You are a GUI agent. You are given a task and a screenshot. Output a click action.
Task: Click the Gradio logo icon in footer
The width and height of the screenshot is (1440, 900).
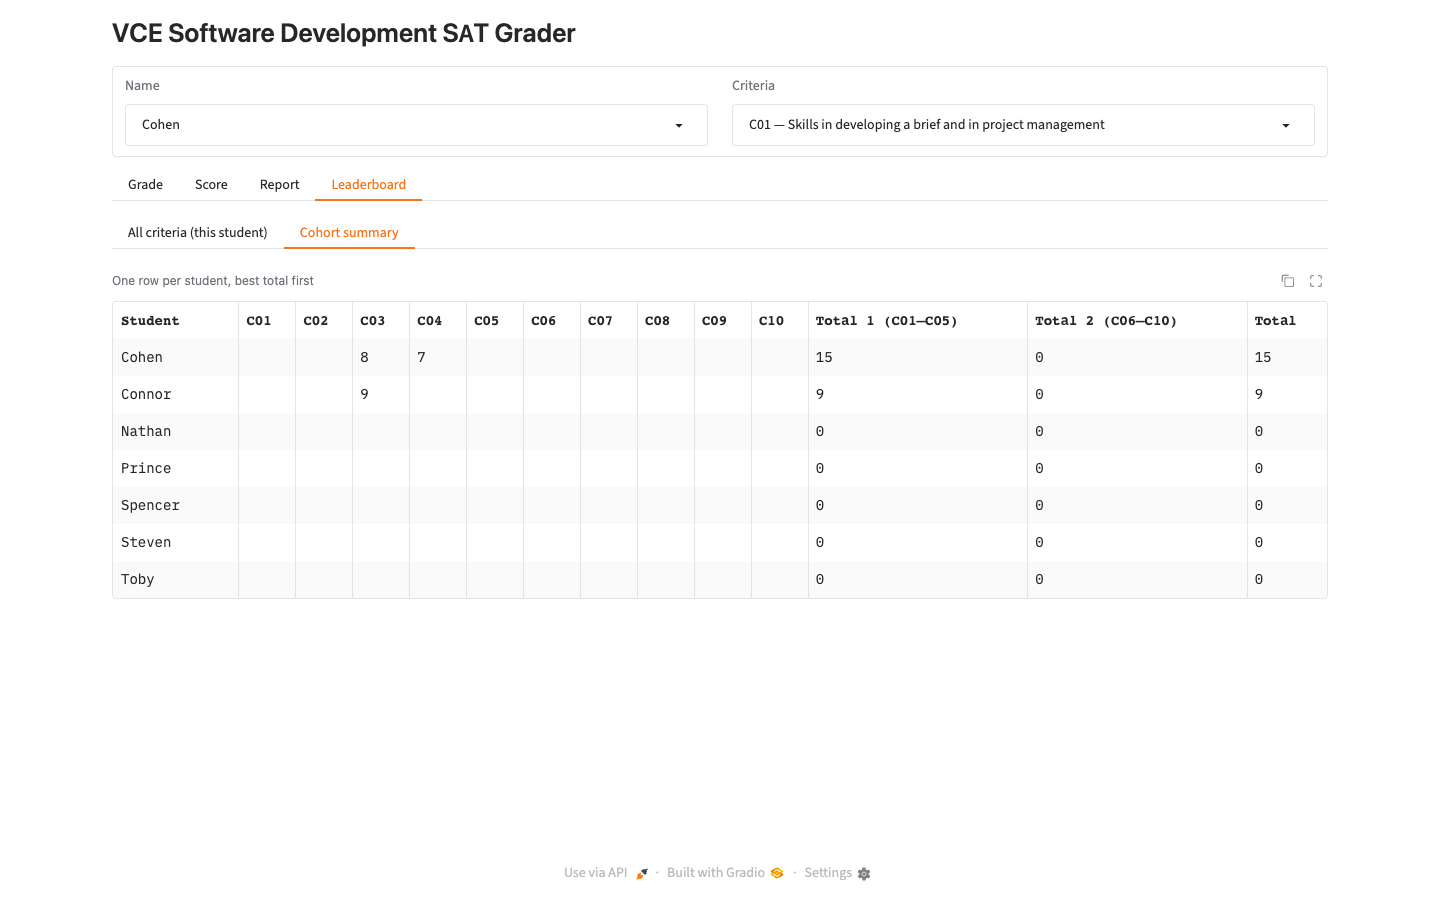coord(777,873)
